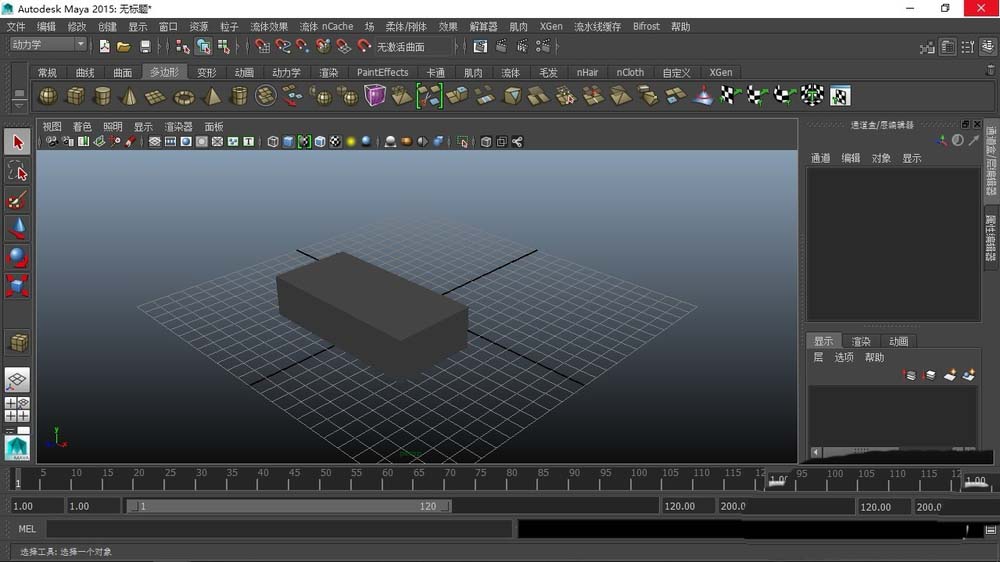Image resolution: width=1000 pixels, height=562 pixels.
Task: Activate the Rotate tool
Action: (x=17, y=257)
